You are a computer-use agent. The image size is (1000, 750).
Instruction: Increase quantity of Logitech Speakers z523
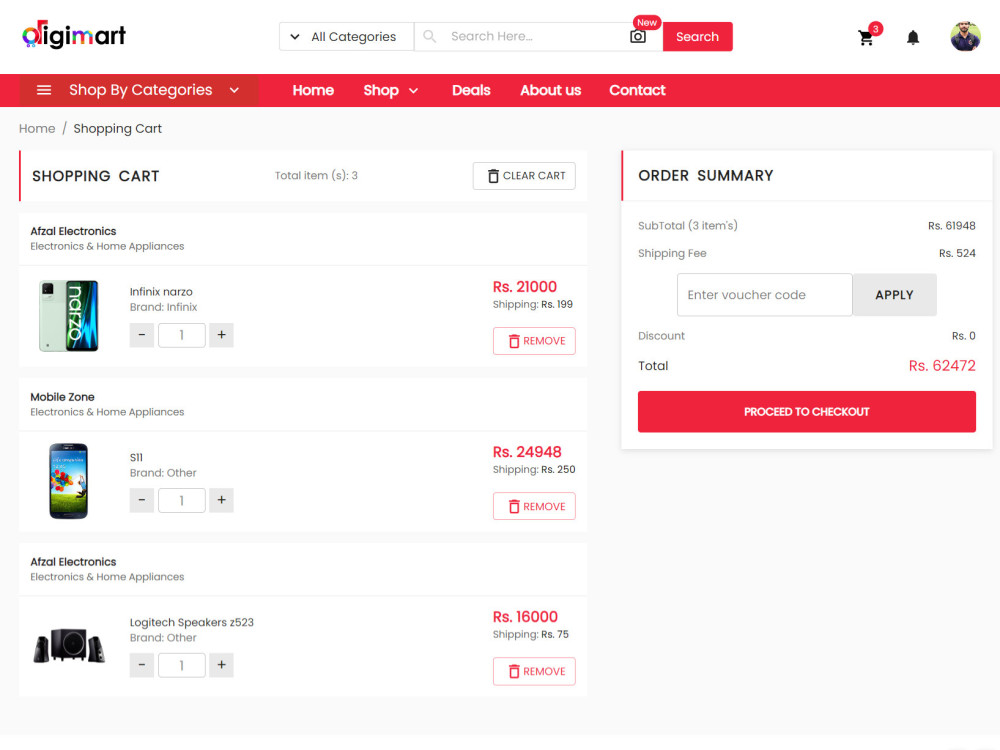coord(221,665)
